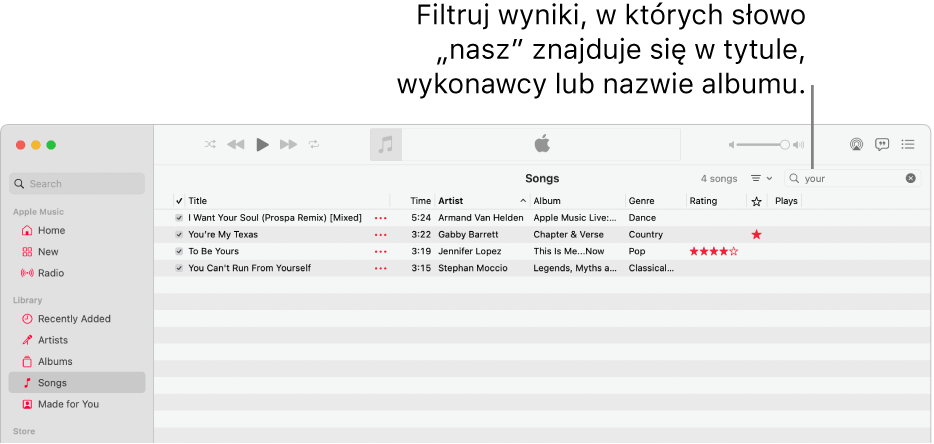The image size is (934, 444).
Task: Toggle shuffle playback
Action: pos(210,144)
